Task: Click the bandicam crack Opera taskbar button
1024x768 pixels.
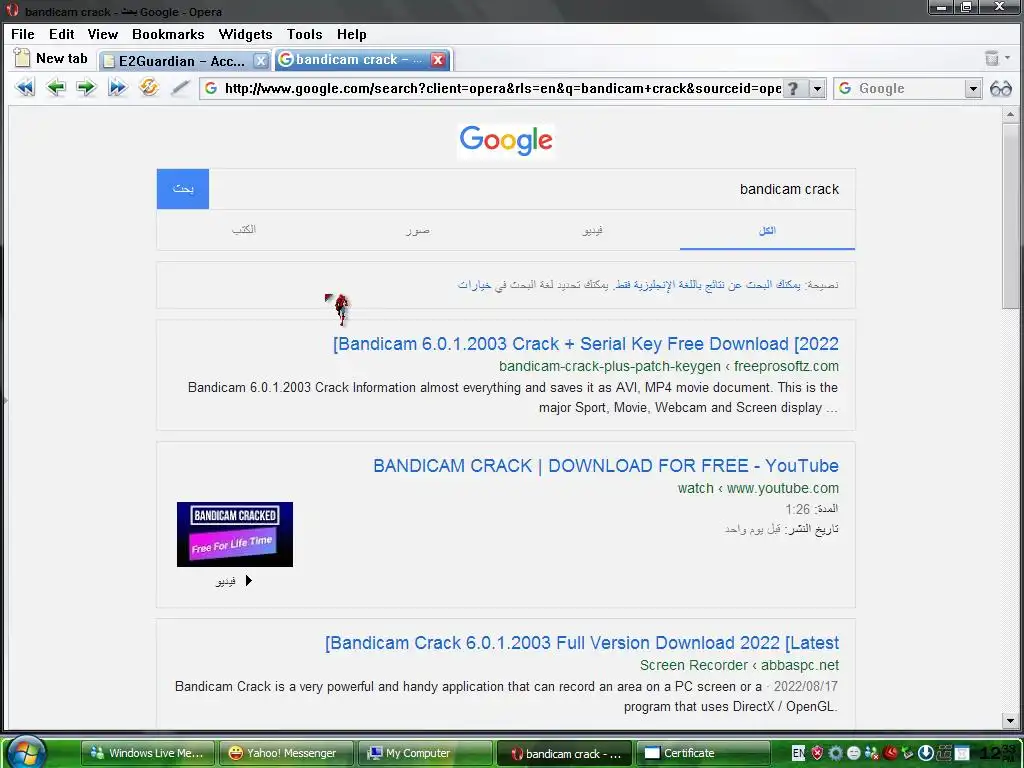Action: coord(564,754)
